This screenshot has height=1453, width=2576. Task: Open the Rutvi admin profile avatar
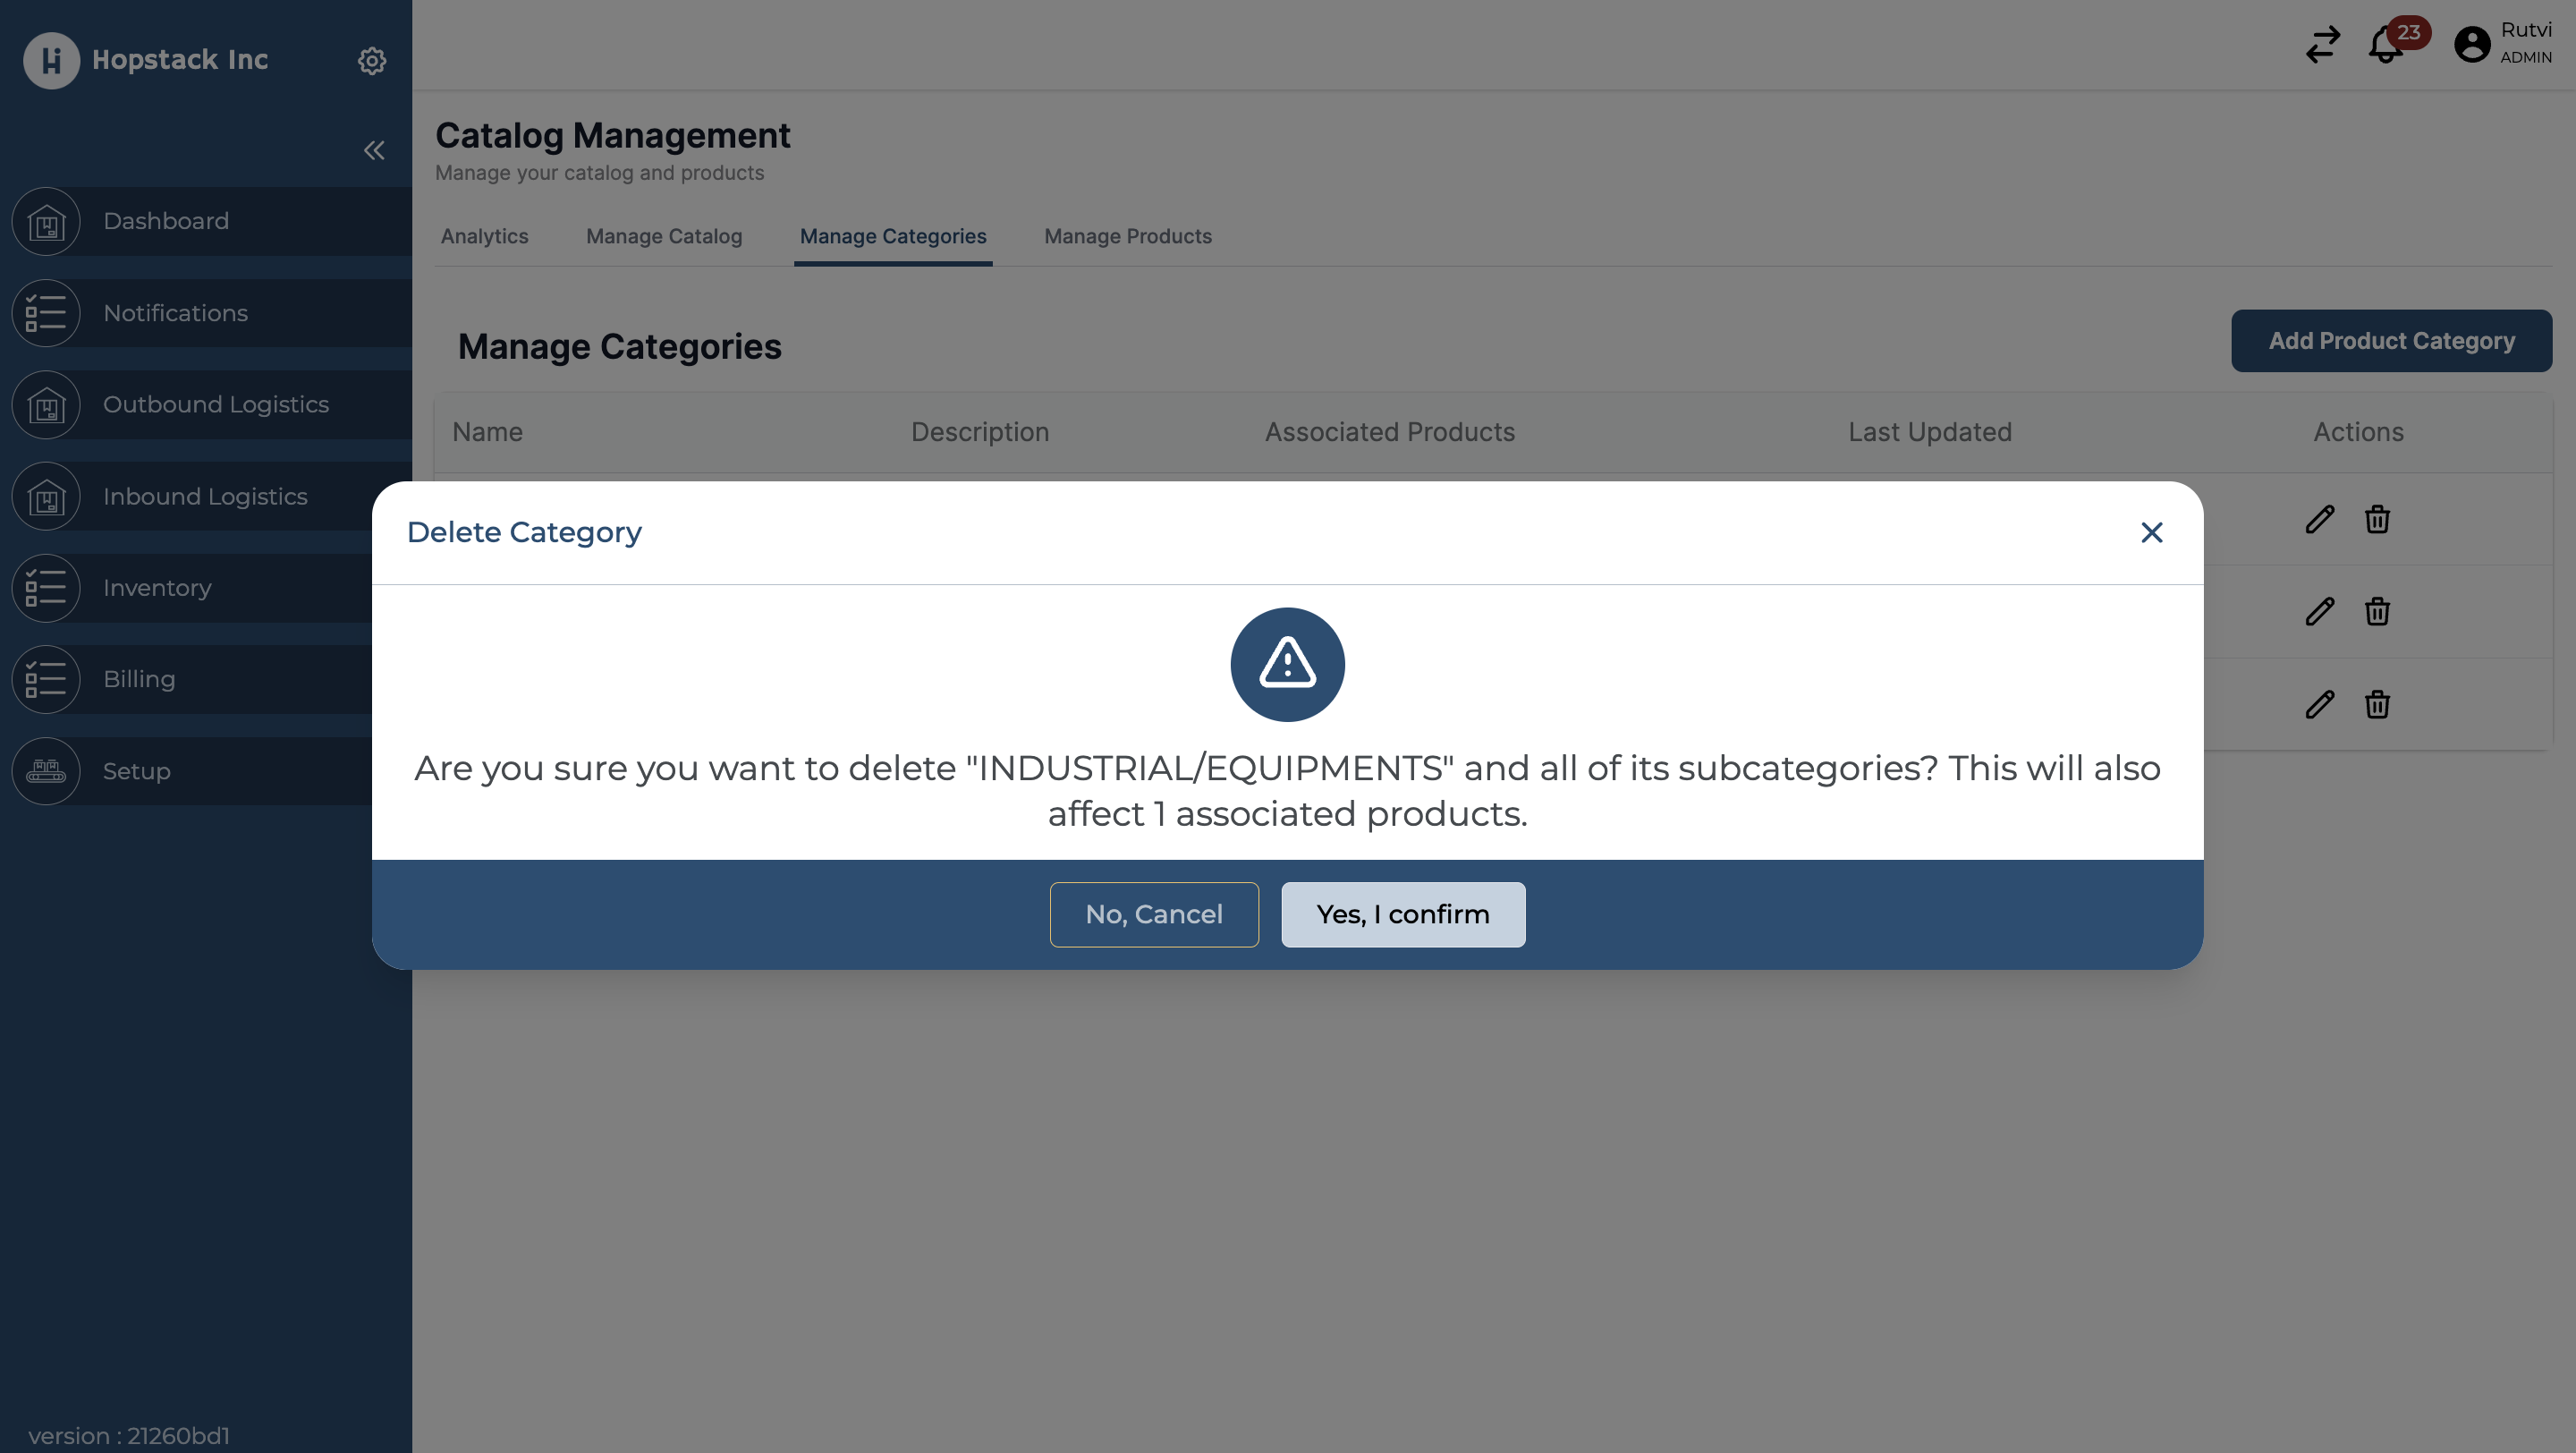[2472, 45]
